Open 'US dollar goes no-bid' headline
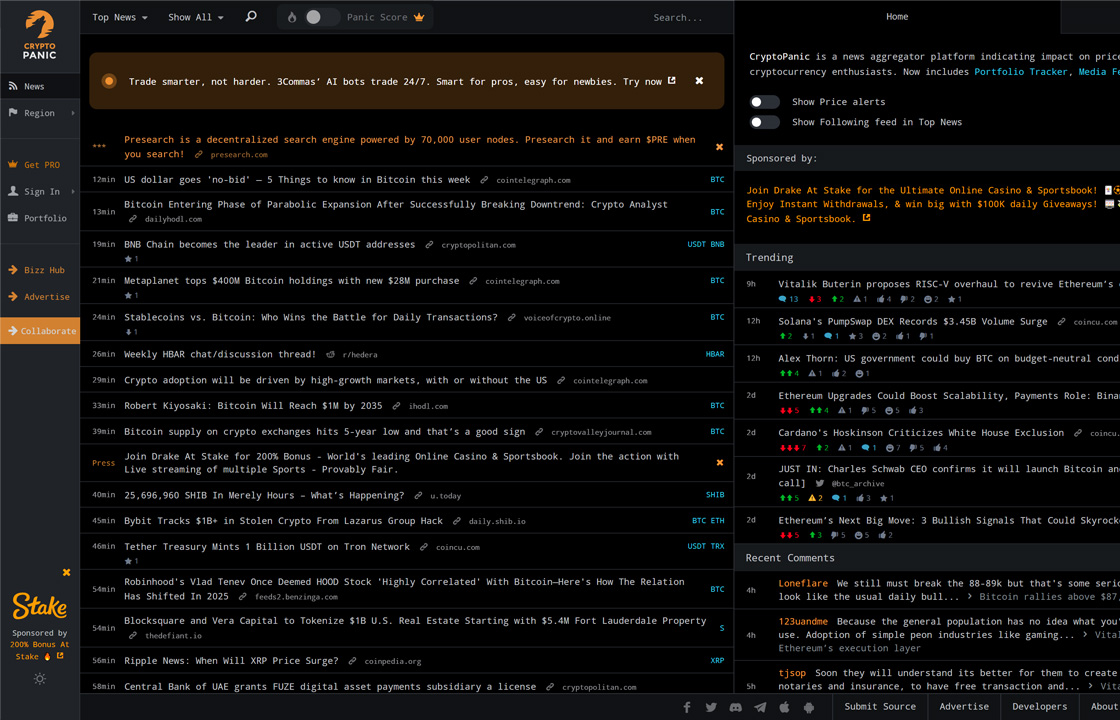 (x=297, y=179)
